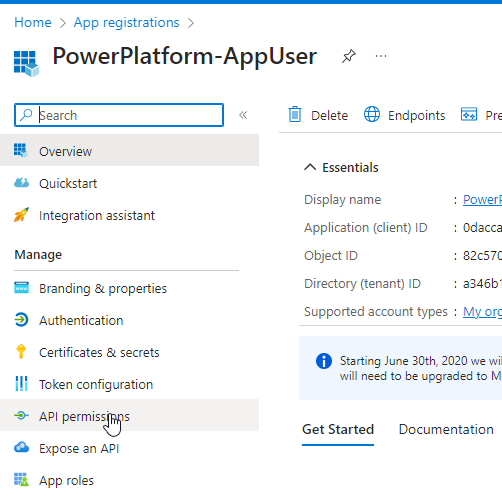Click the Preview features toolbar icon
This screenshot has height=503, width=502.
click(469, 114)
